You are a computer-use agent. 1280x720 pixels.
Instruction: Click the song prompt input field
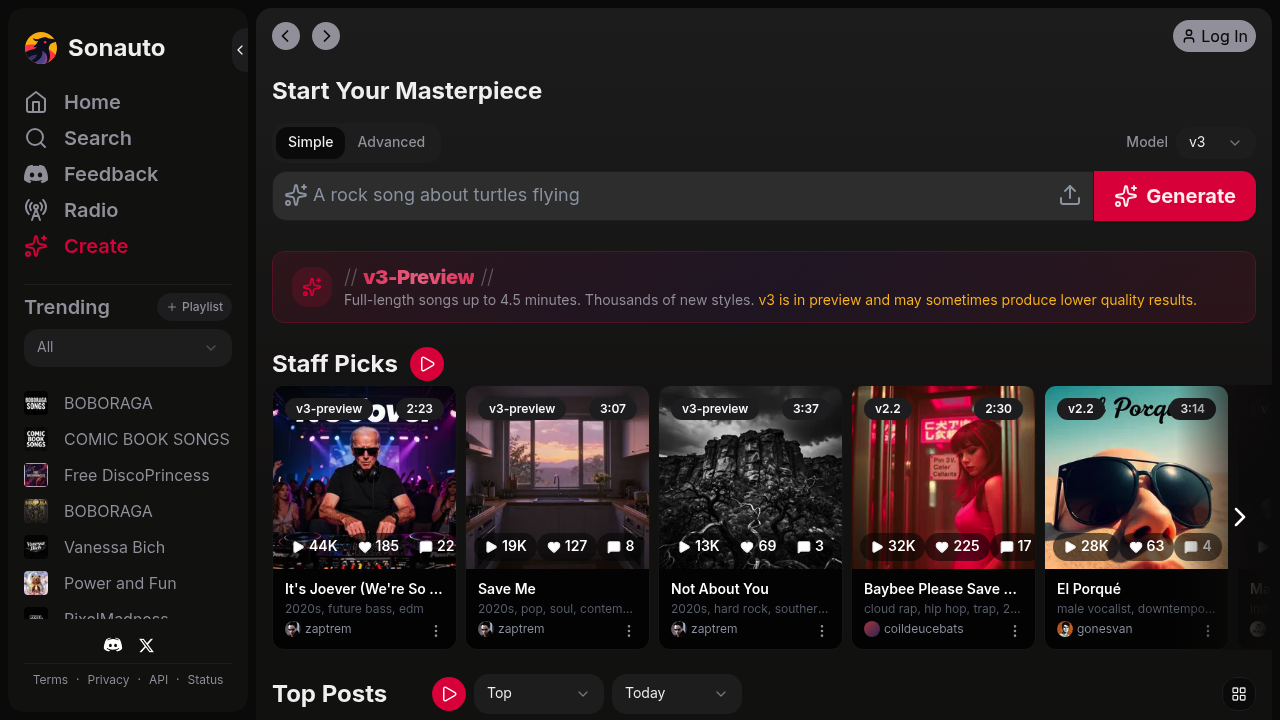click(670, 196)
